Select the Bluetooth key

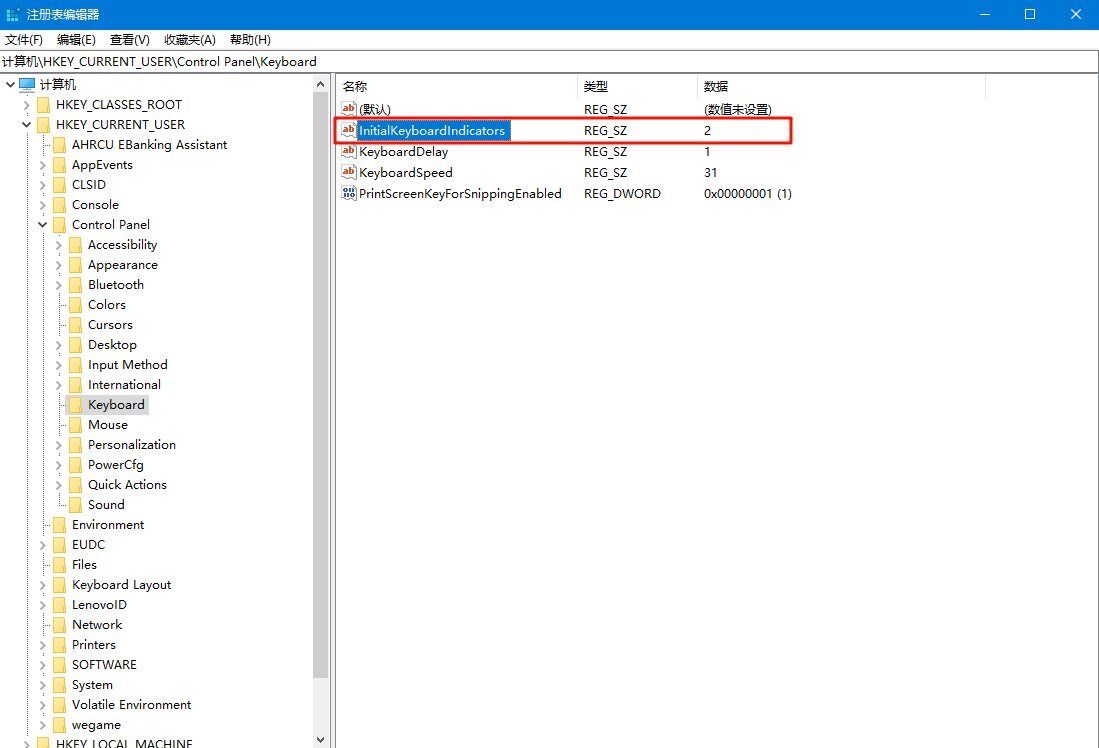(116, 285)
